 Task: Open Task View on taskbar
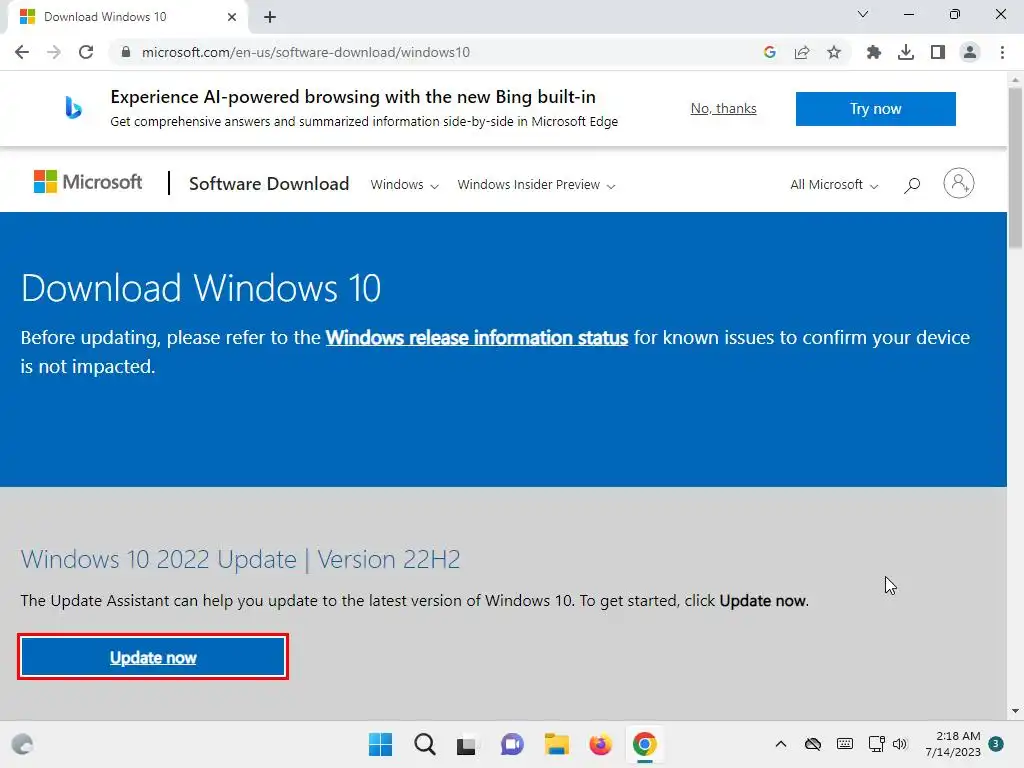(466, 744)
